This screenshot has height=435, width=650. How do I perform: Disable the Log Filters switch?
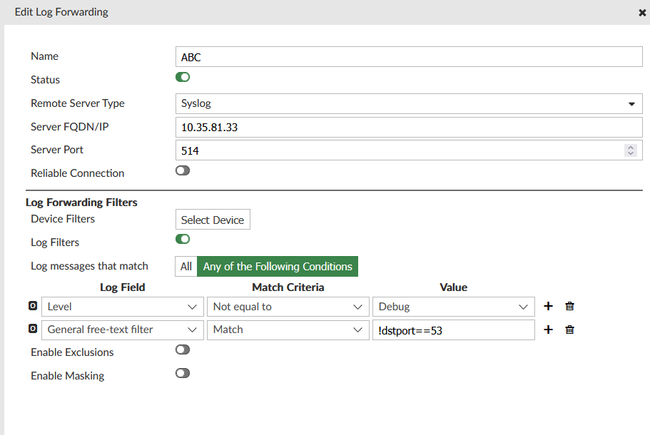coord(183,239)
